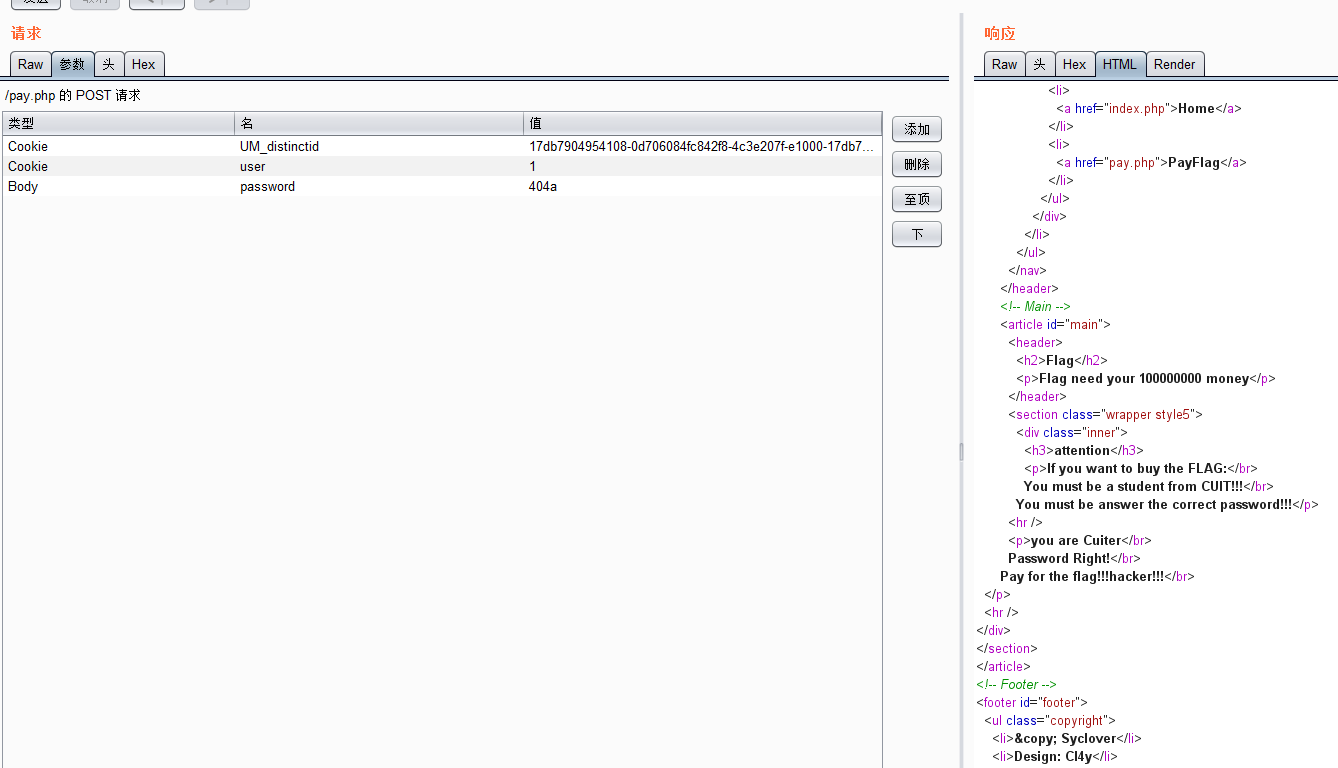
Task: Click the <!-- Main --> comment line
Action: point(1035,306)
